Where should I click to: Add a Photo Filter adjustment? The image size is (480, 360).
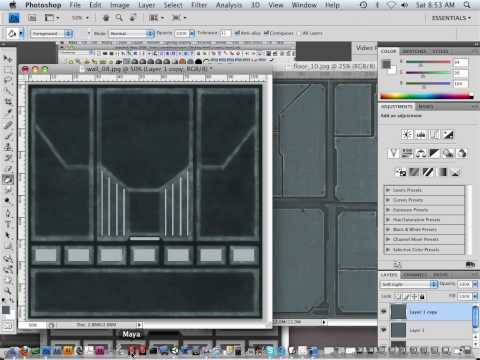click(x=448, y=153)
